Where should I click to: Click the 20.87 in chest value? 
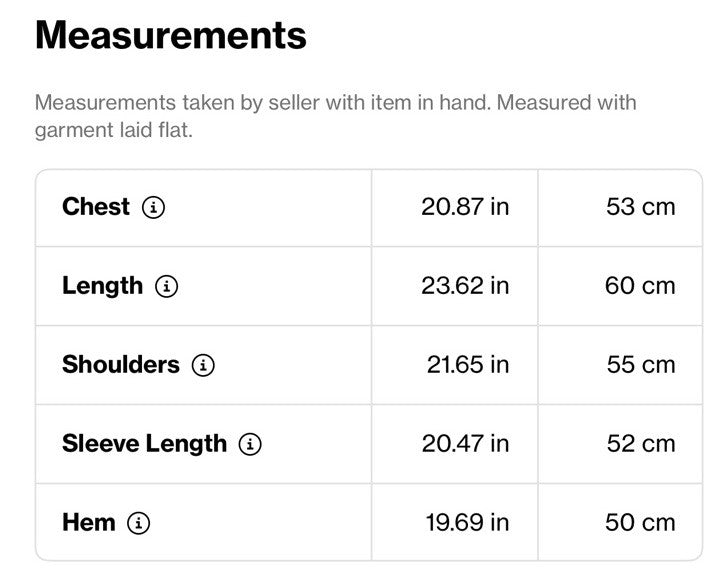click(x=465, y=207)
